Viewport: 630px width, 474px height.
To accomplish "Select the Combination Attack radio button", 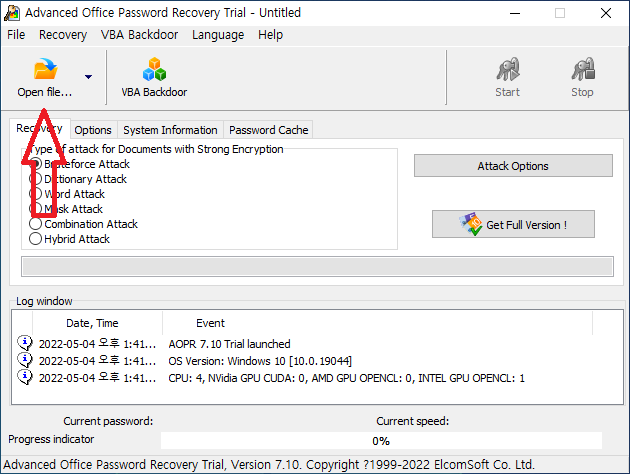I will [36, 224].
